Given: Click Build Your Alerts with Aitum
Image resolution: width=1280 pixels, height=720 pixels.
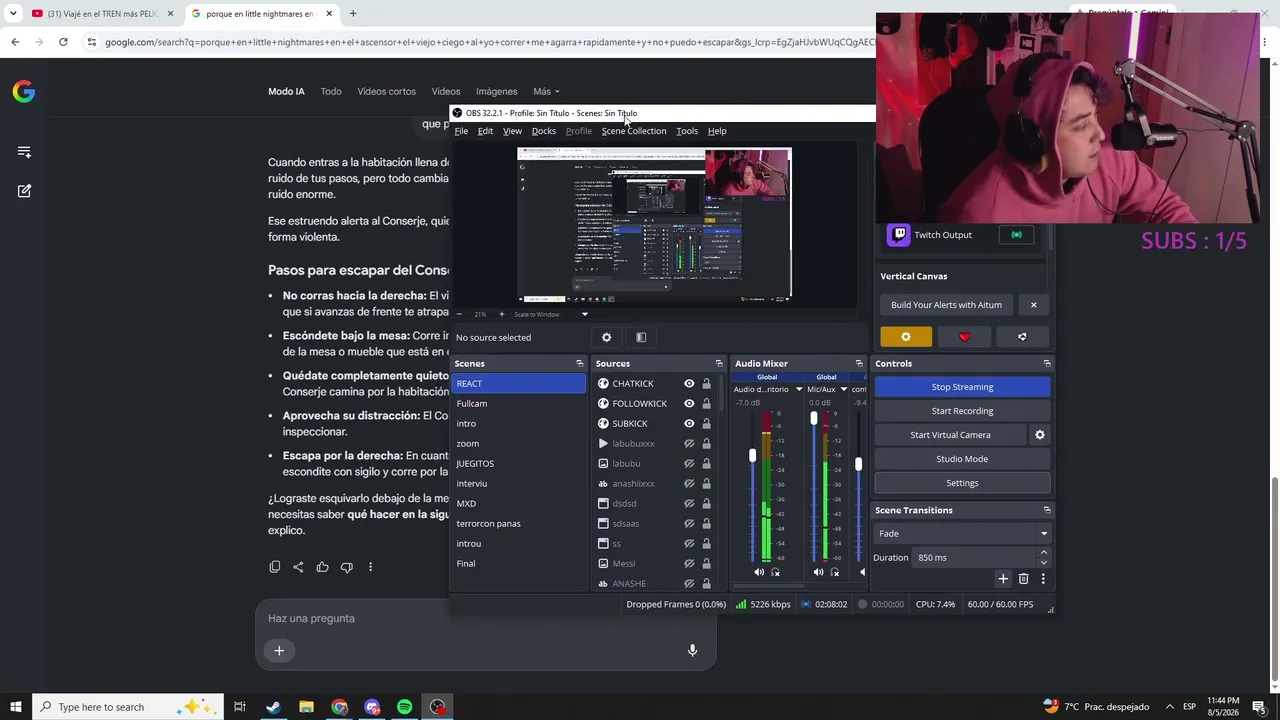Looking at the screenshot, I should coord(946,305).
